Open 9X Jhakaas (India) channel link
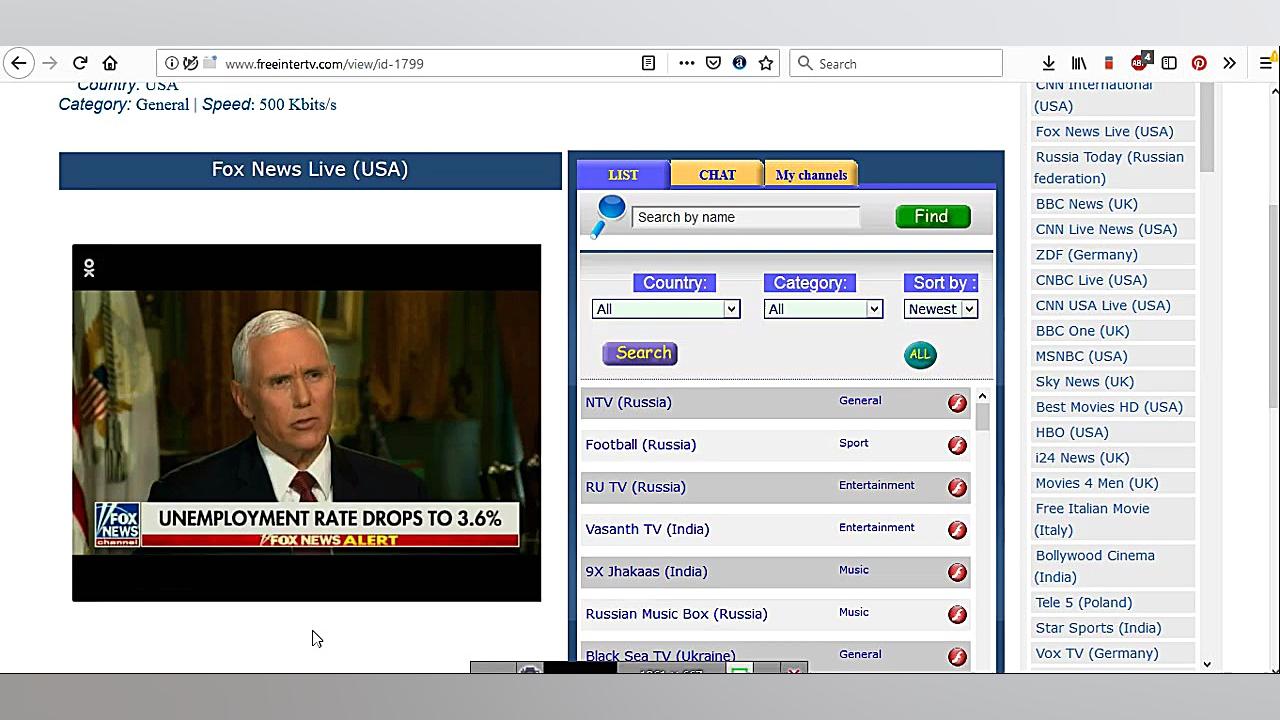The width and height of the screenshot is (1280, 720). (646, 571)
